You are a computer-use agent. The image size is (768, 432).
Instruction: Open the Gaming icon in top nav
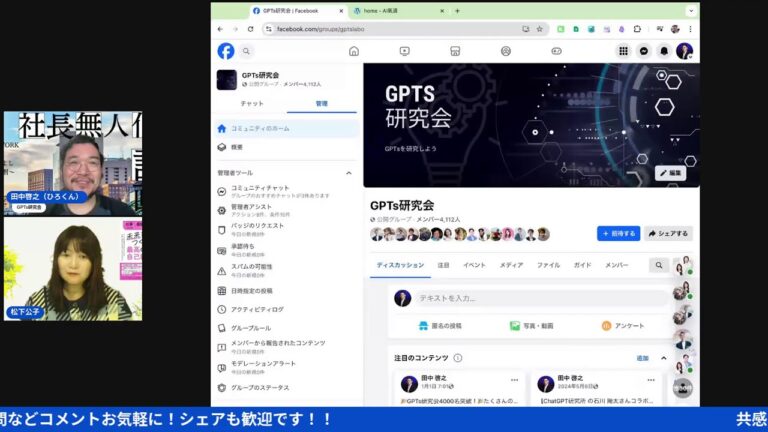tap(556, 51)
